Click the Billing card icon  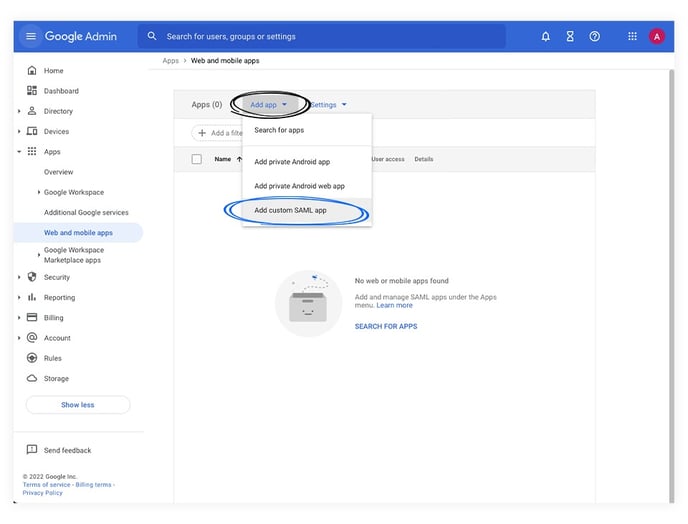pos(32,317)
